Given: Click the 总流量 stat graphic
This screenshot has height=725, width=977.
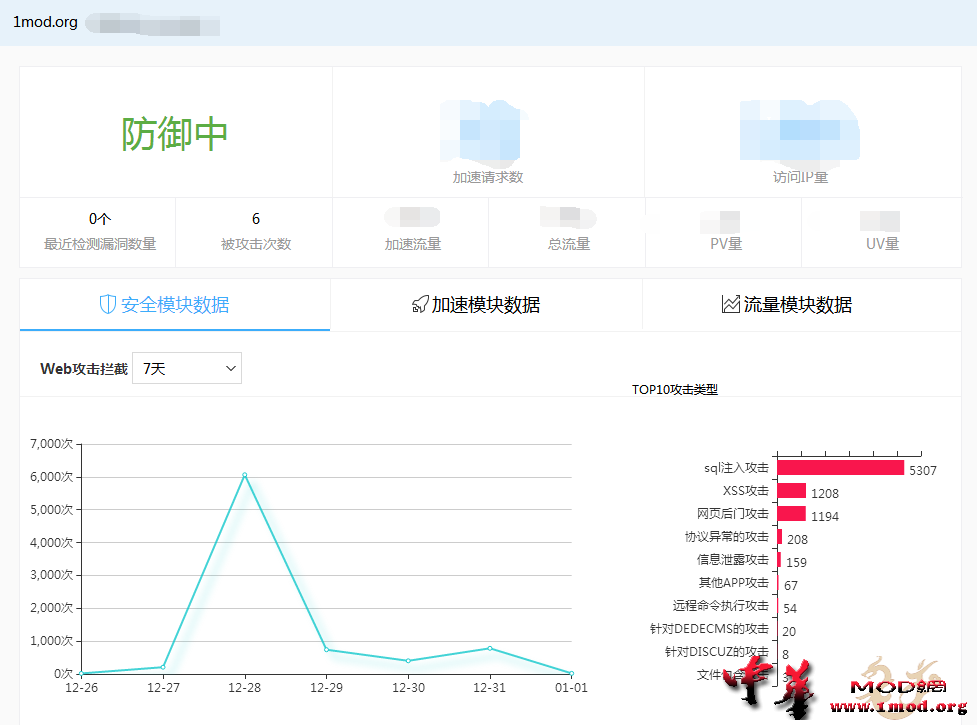Looking at the screenshot, I should click(x=566, y=216).
